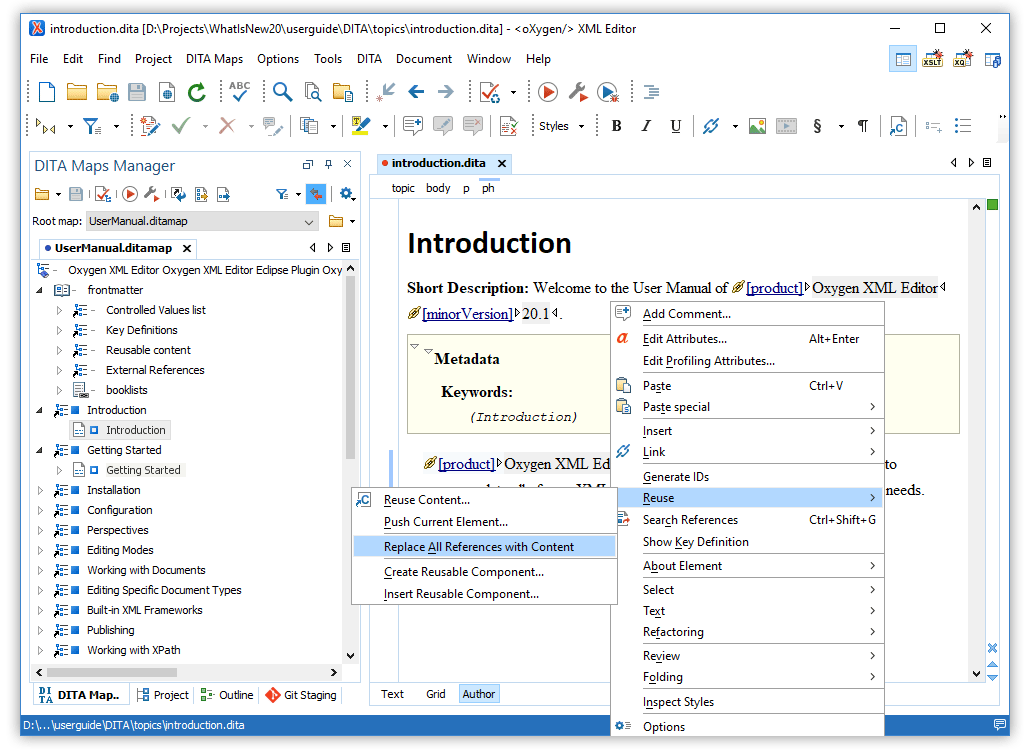Click the green Reload icon
Viewport: 1030px width, 750px height.
(x=196, y=92)
